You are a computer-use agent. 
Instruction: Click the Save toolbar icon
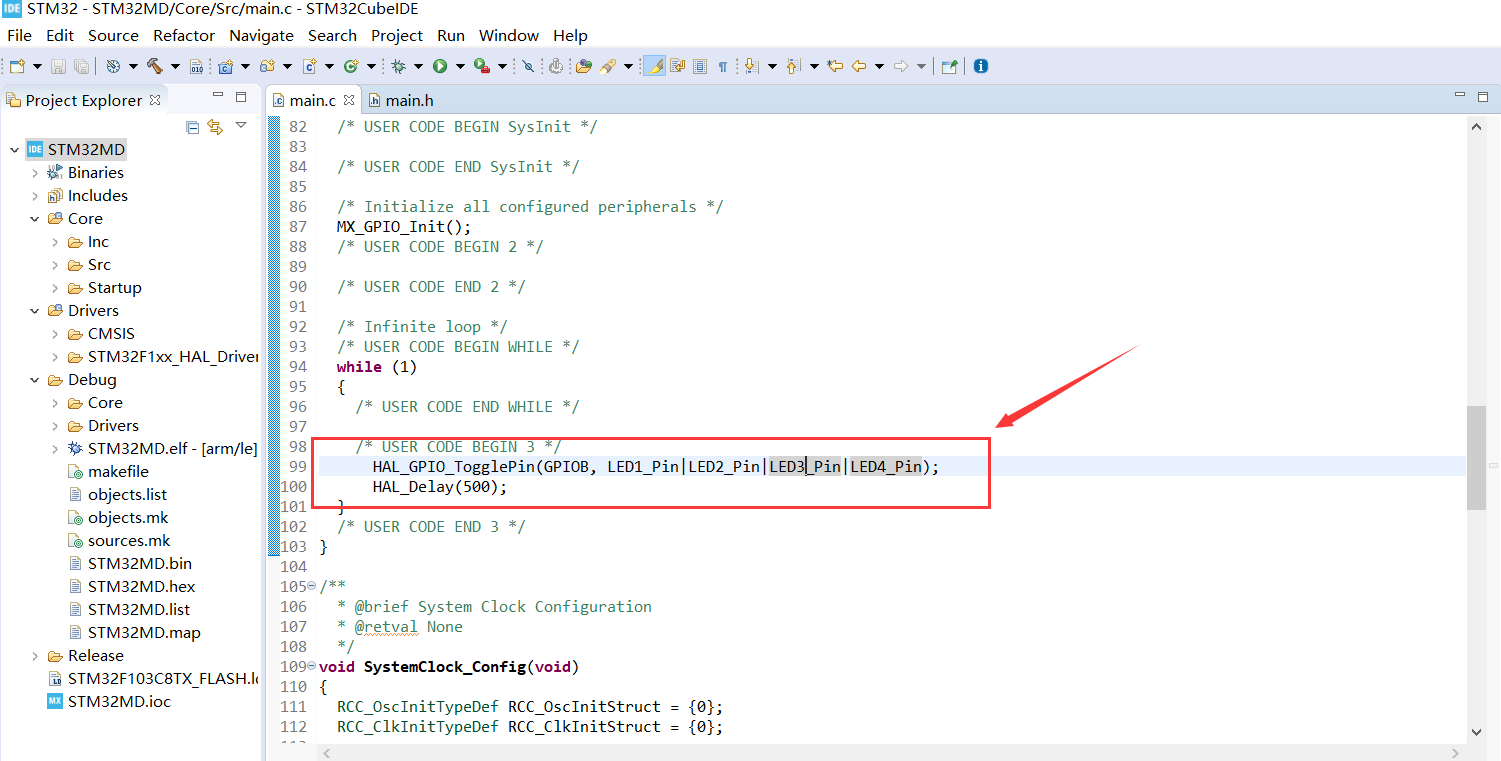(58, 66)
